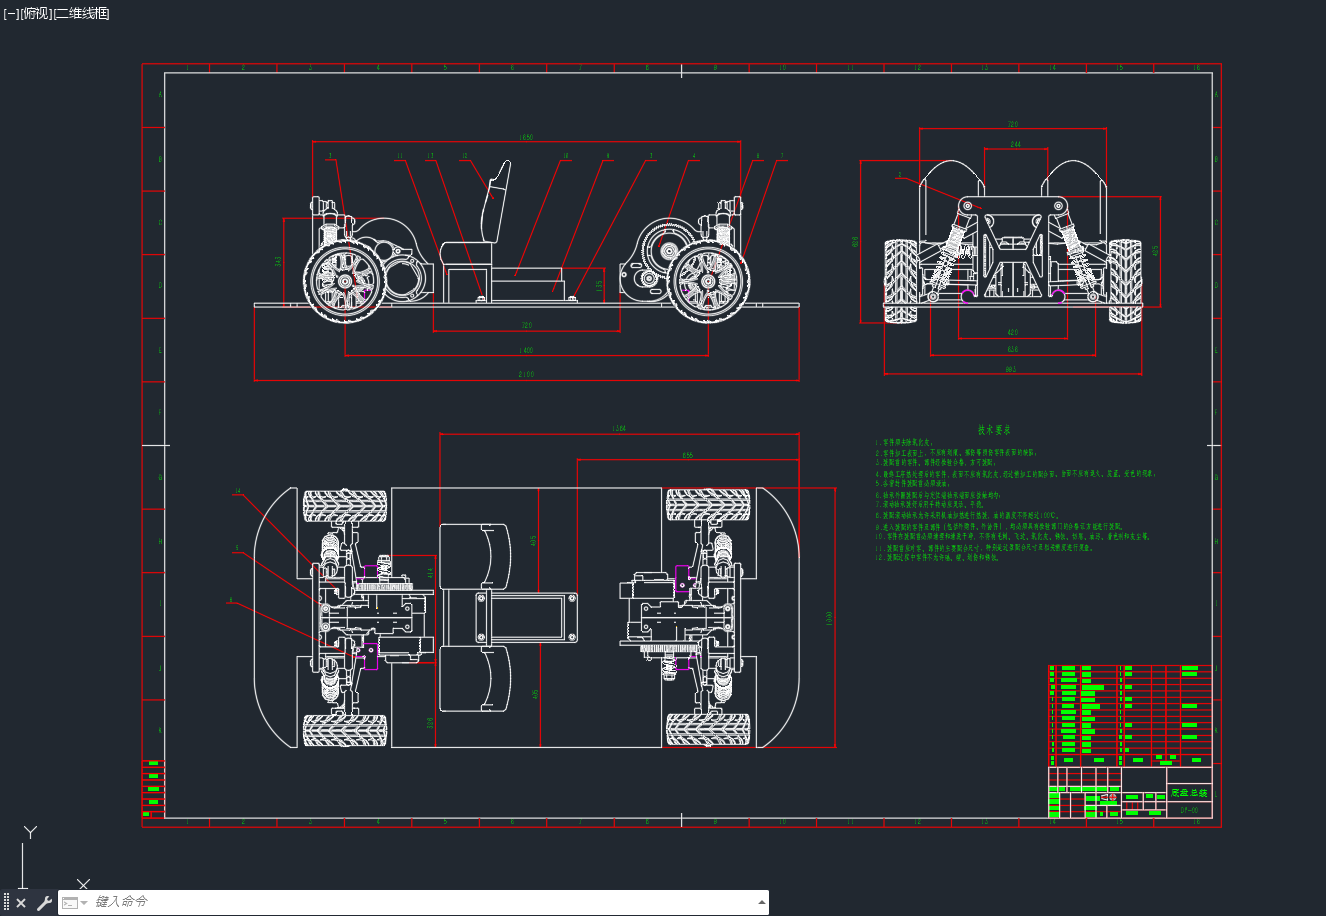Close the command line window
The width and height of the screenshot is (1326, 916).
(x=21, y=903)
